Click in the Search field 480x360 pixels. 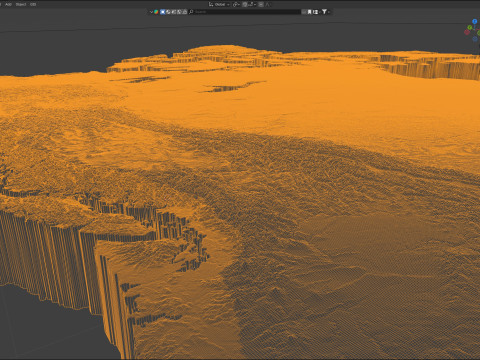[x=245, y=12]
